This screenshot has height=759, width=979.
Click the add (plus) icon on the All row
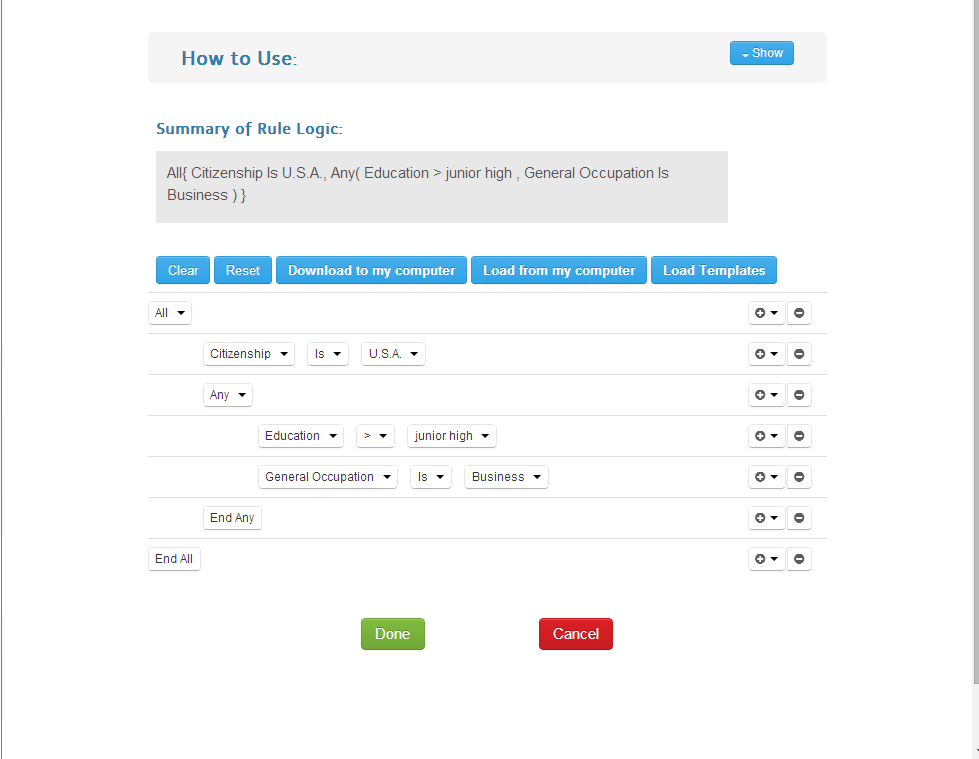pyautogui.click(x=766, y=313)
